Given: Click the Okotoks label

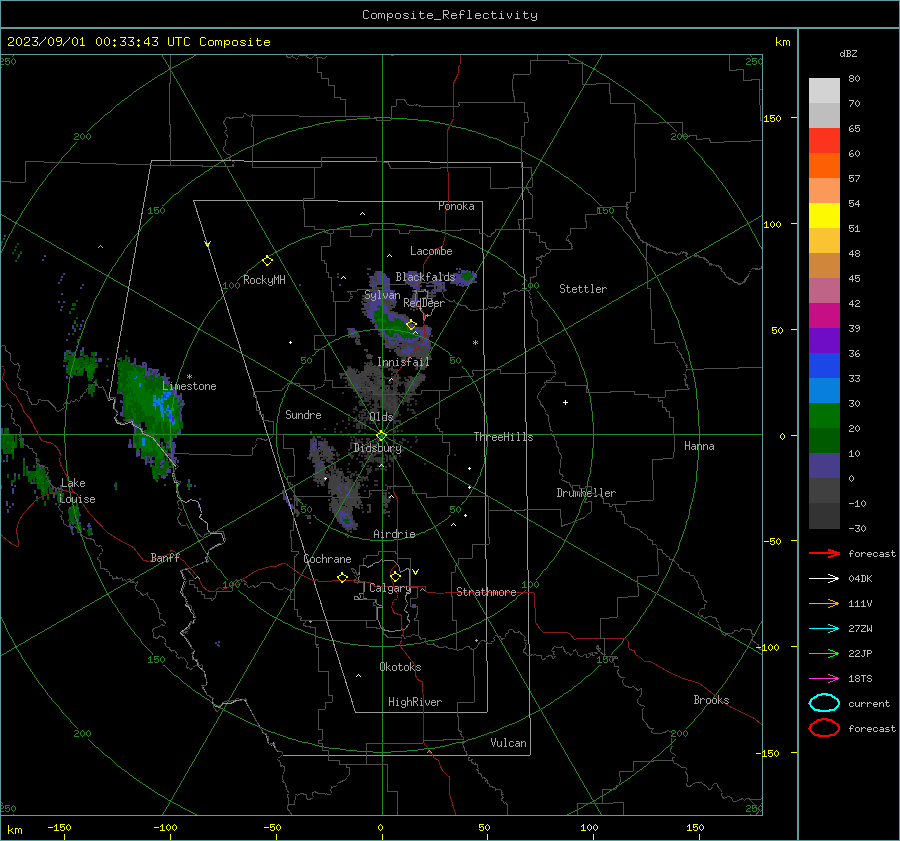Looking at the screenshot, I should [x=401, y=667].
